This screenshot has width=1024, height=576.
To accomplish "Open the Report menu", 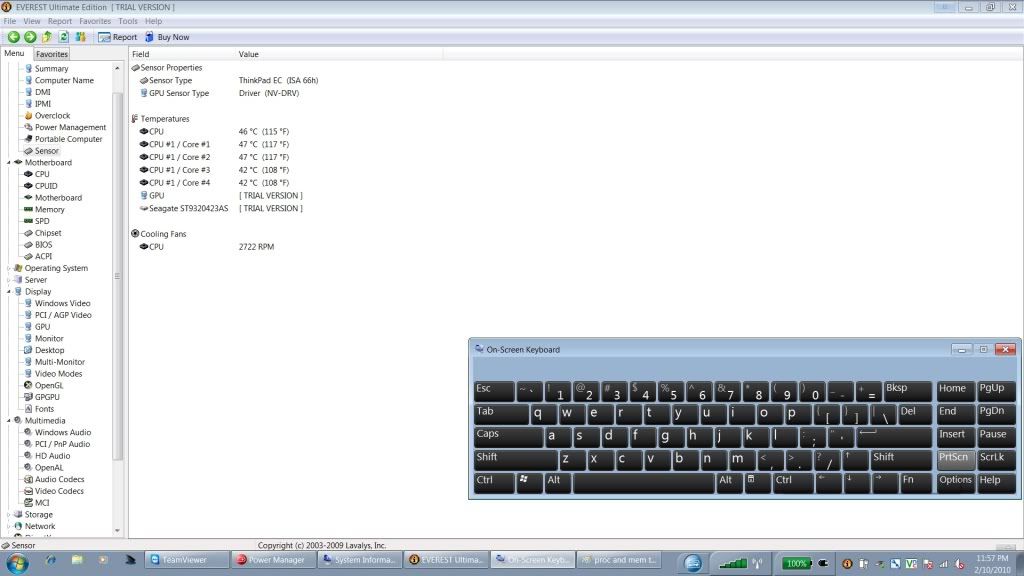I will click(59, 21).
